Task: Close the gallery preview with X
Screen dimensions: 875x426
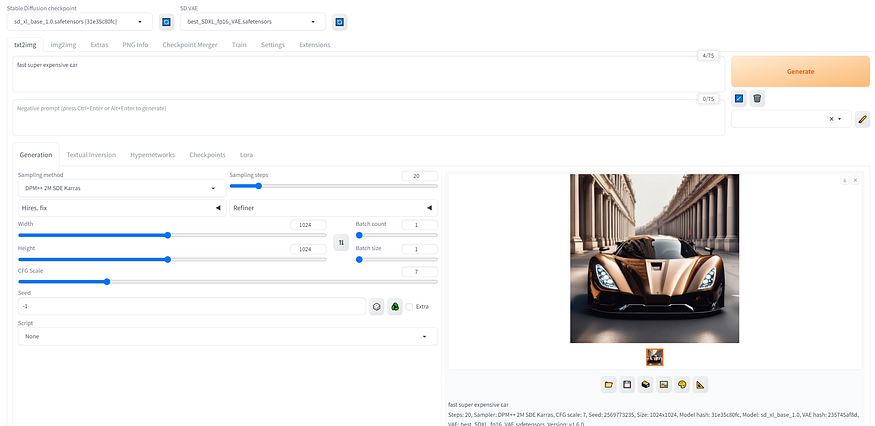Action: (855, 180)
